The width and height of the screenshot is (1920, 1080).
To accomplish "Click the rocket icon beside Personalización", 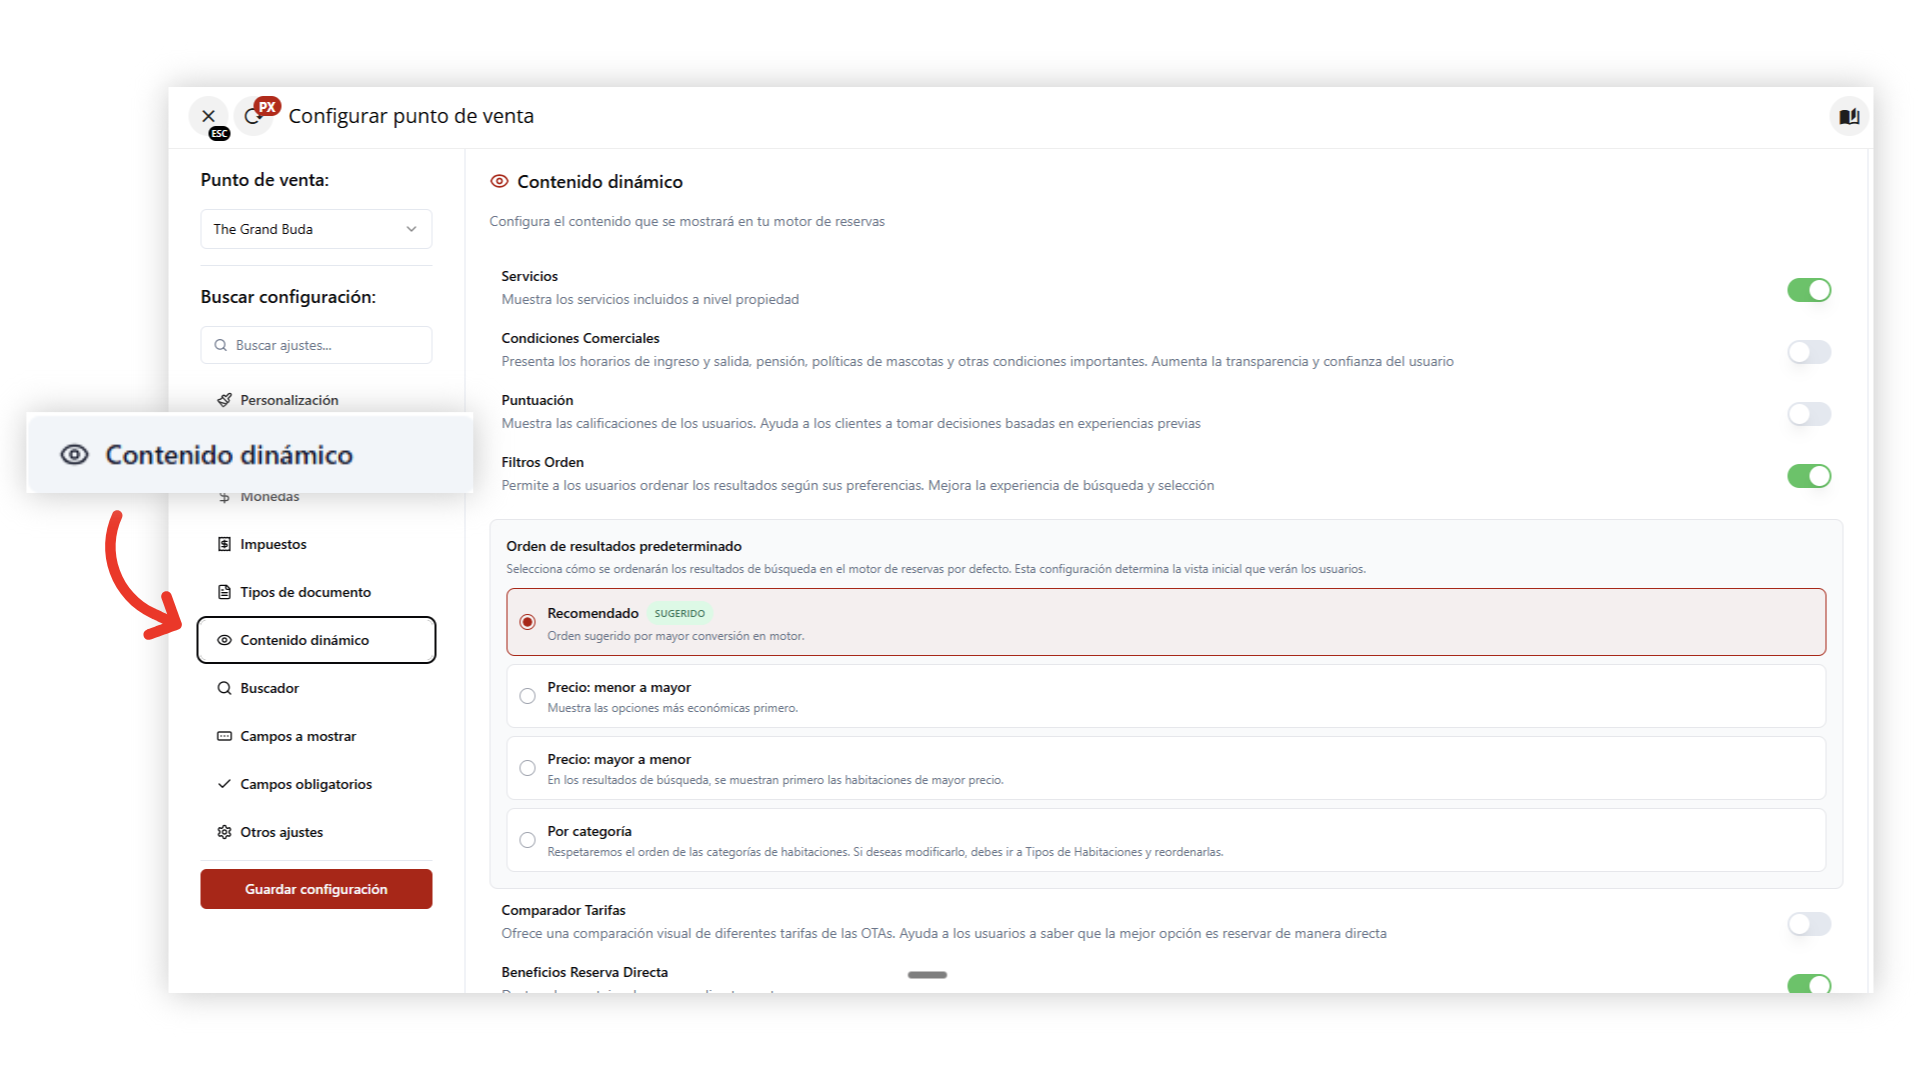I will (x=224, y=400).
